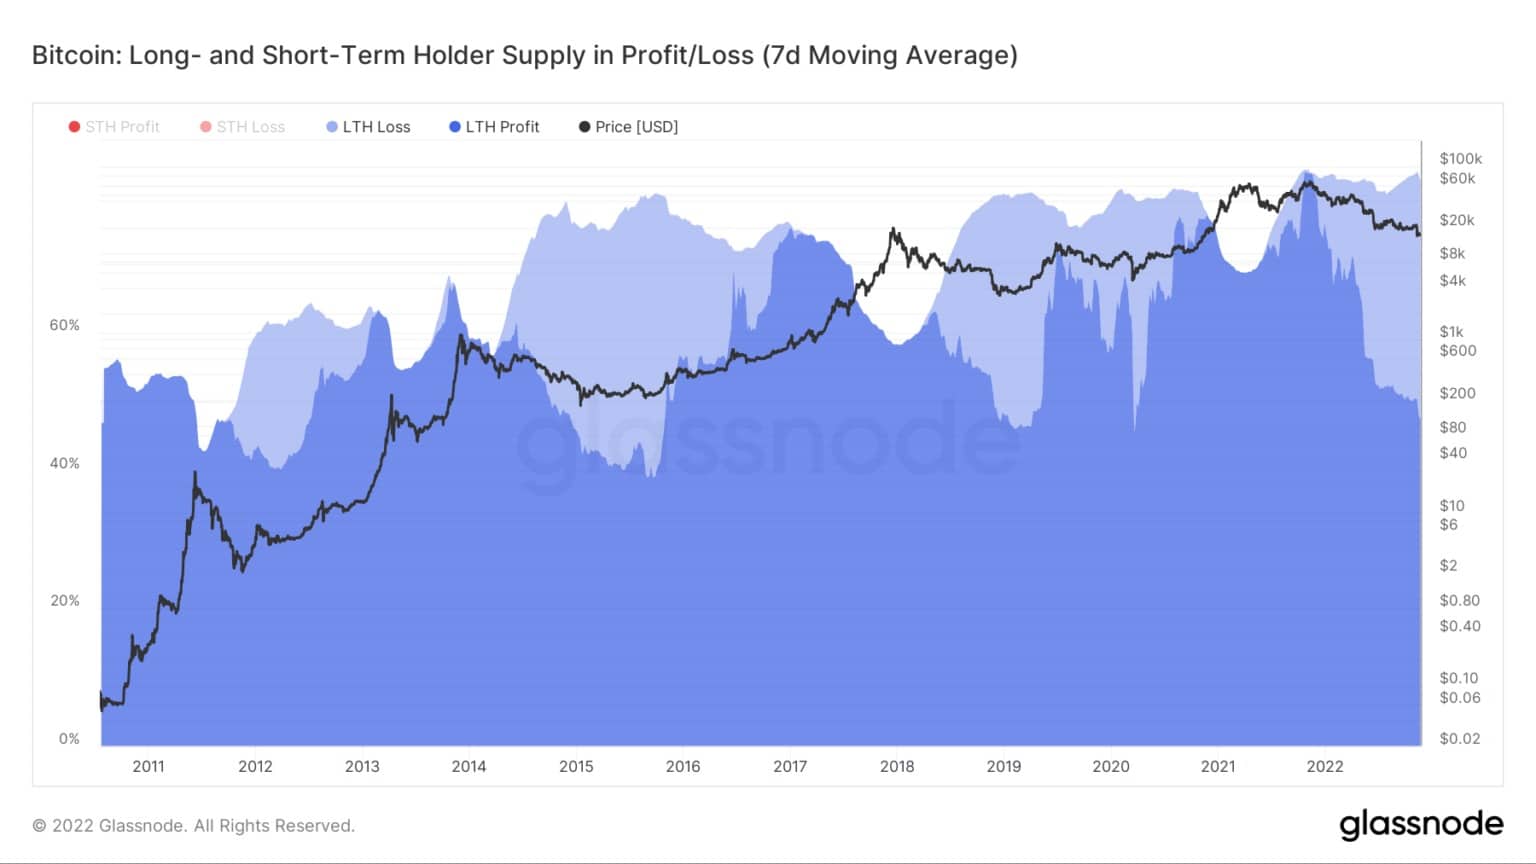Image resolution: width=1536 pixels, height=864 pixels.
Task: Click the blue LTH Profit dot
Action: [455, 127]
